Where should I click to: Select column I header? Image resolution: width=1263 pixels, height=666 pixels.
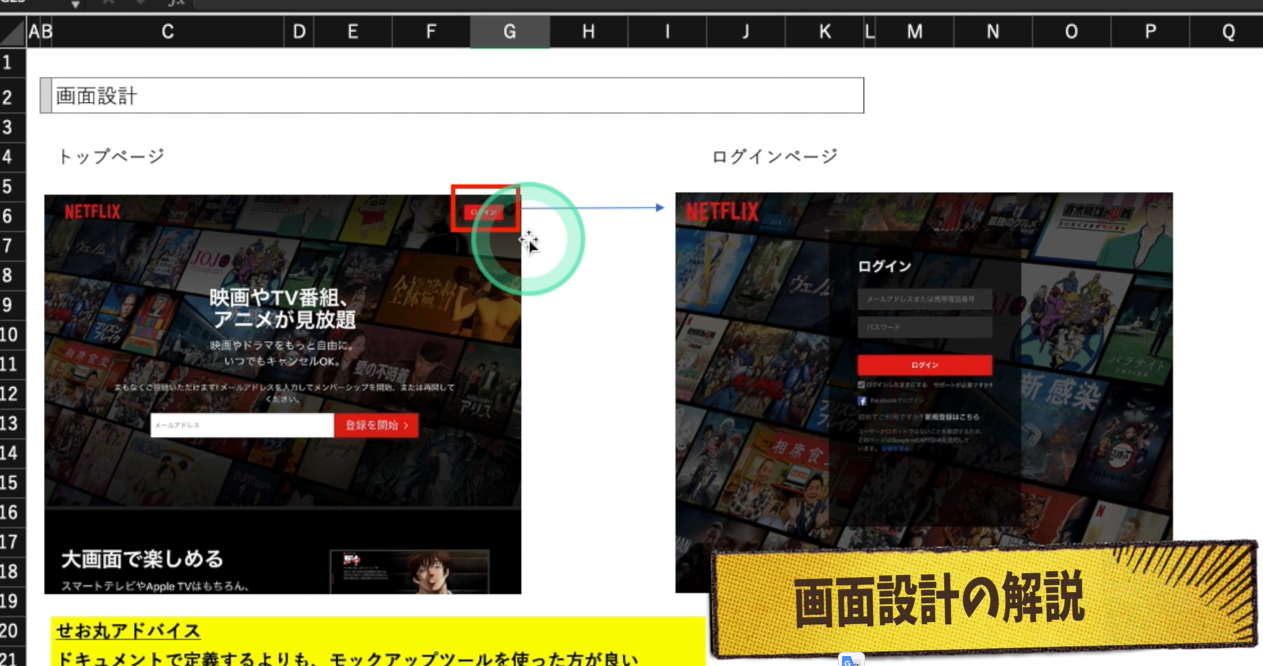(667, 33)
